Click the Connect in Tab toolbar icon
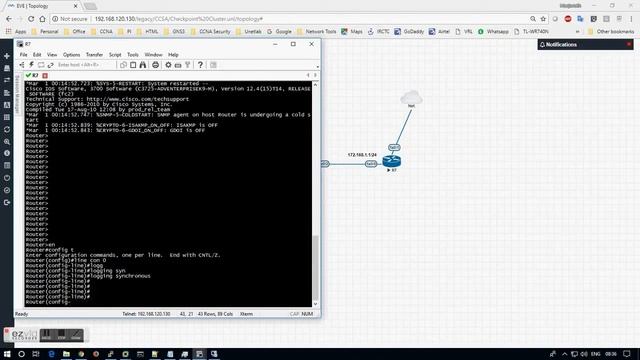 [41, 65]
